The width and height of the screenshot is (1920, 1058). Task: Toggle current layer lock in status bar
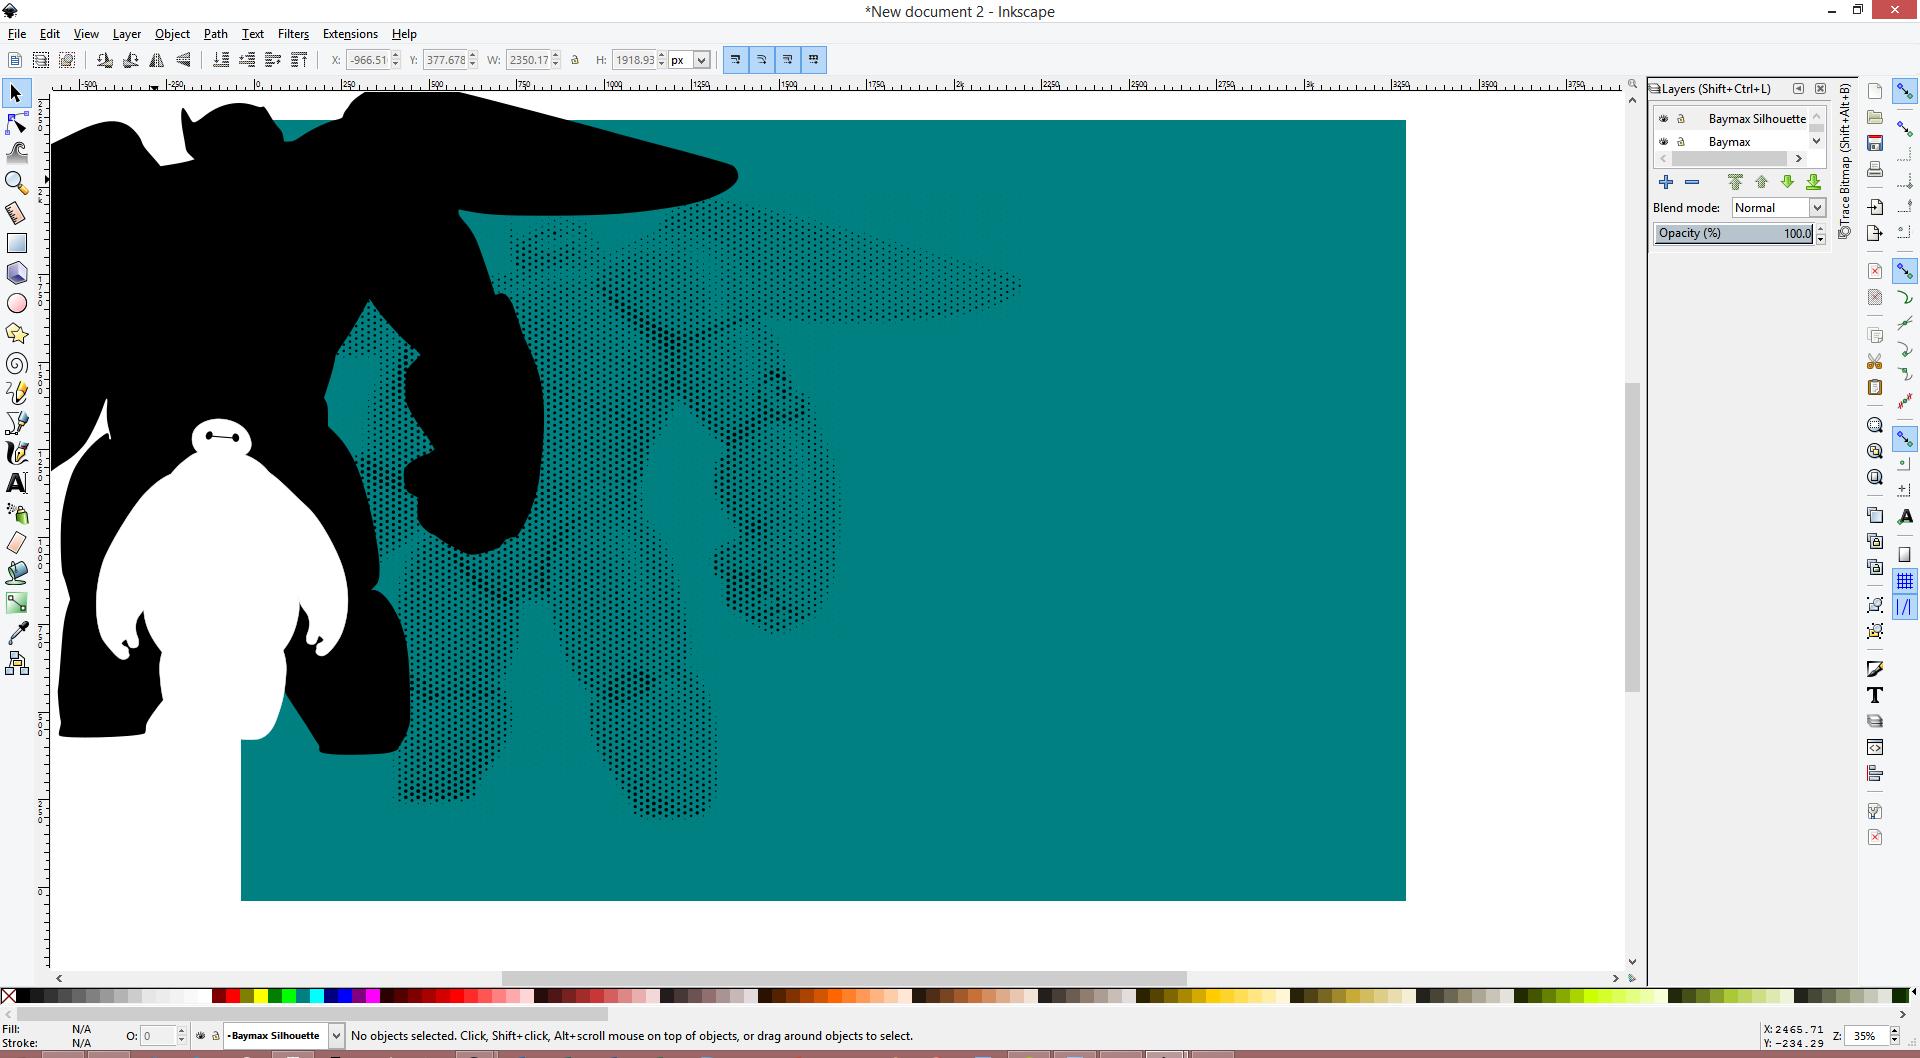(215, 1036)
